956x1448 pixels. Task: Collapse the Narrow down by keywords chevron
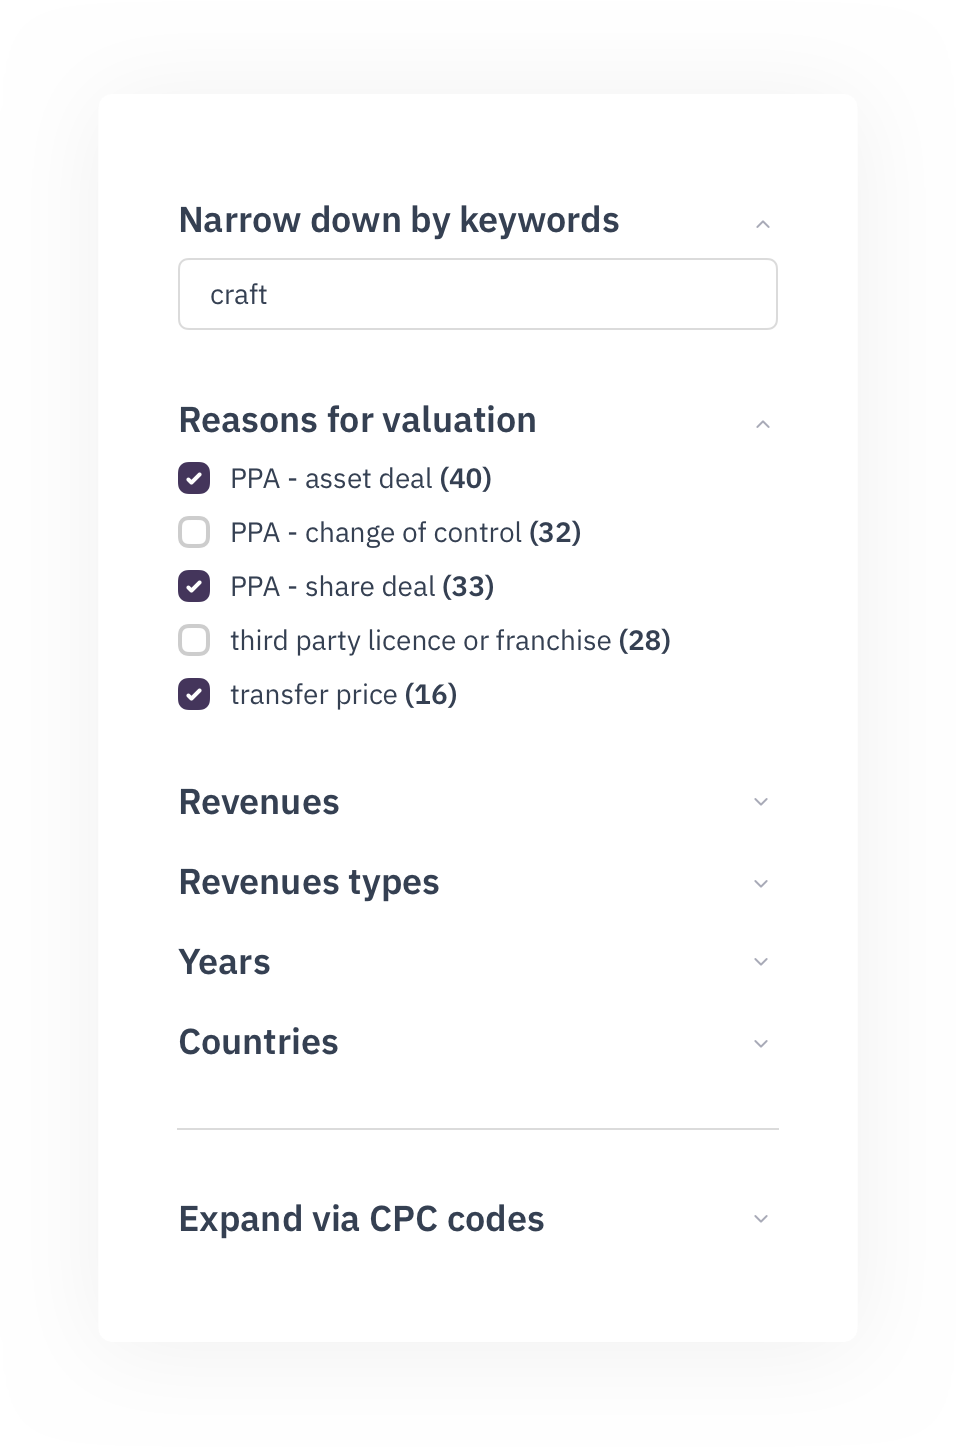pos(762,224)
